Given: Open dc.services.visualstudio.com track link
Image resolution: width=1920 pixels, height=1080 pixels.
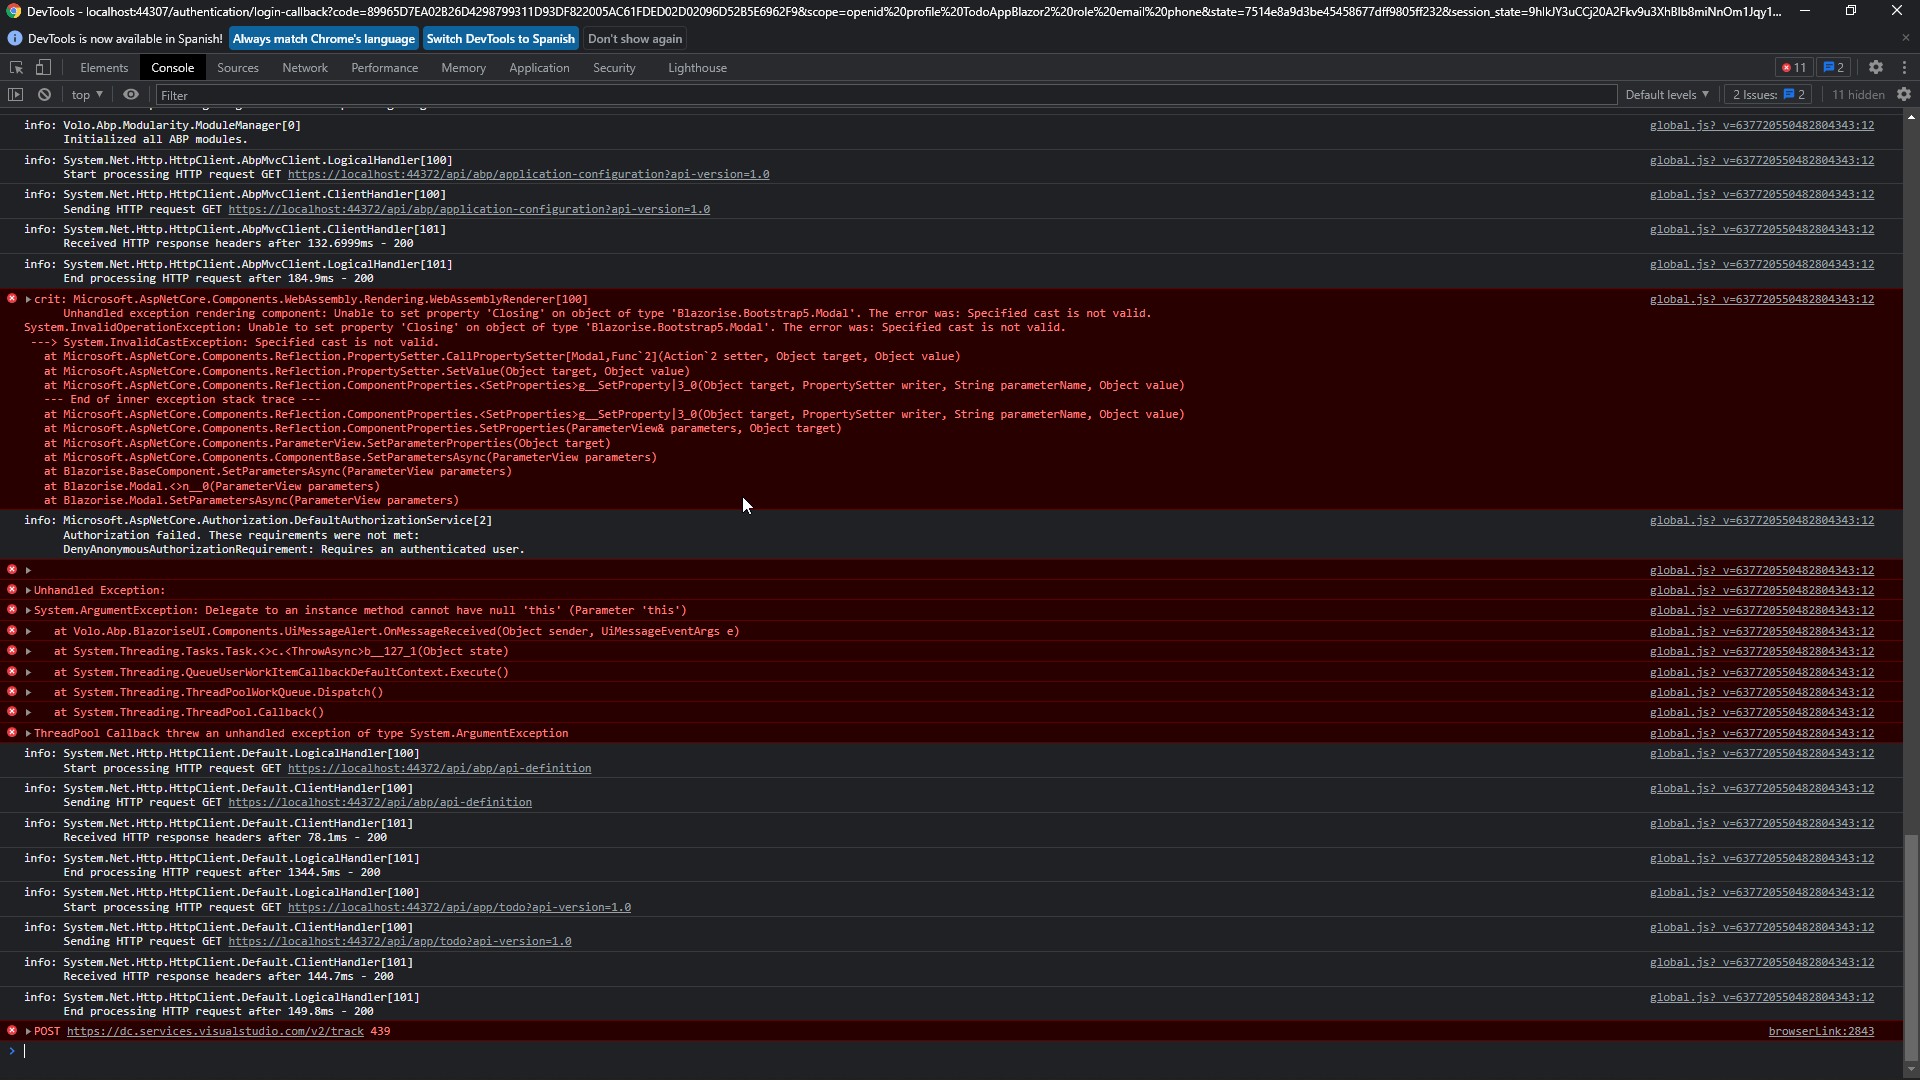Looking at the screenshot, I should click(x=215, y=1031).
